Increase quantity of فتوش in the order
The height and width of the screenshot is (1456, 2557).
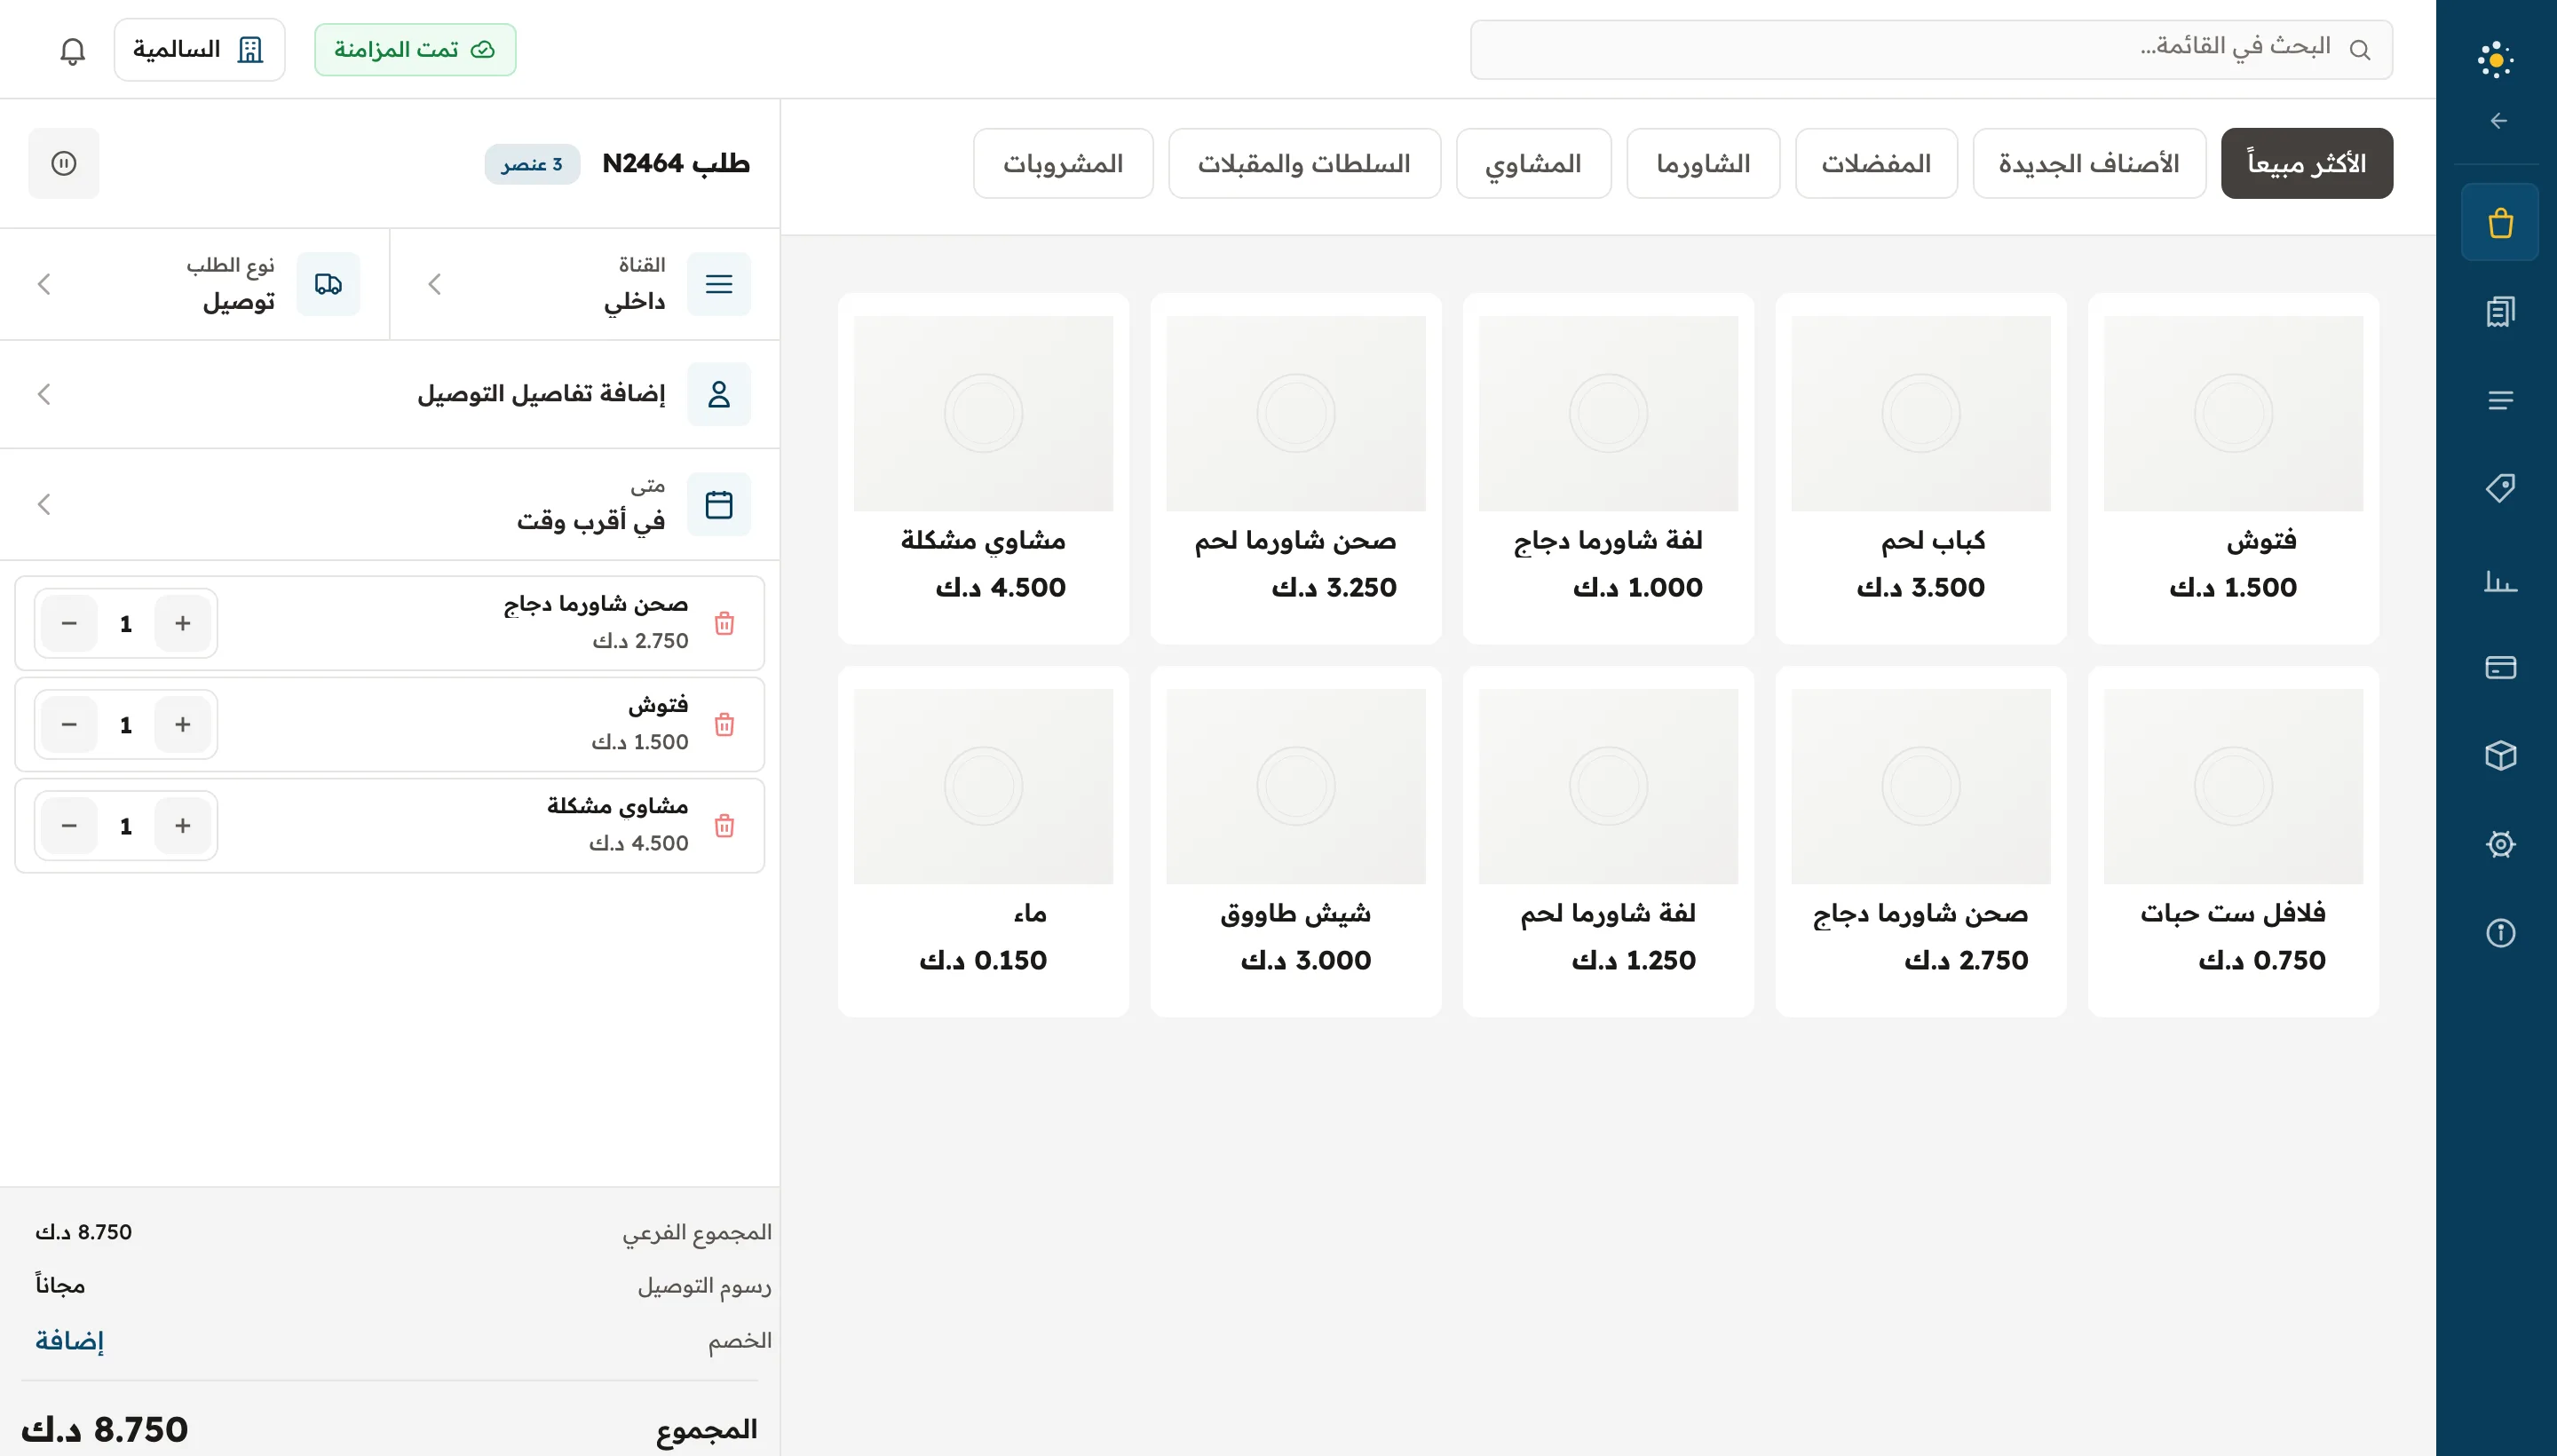click(x=182, y=724)
